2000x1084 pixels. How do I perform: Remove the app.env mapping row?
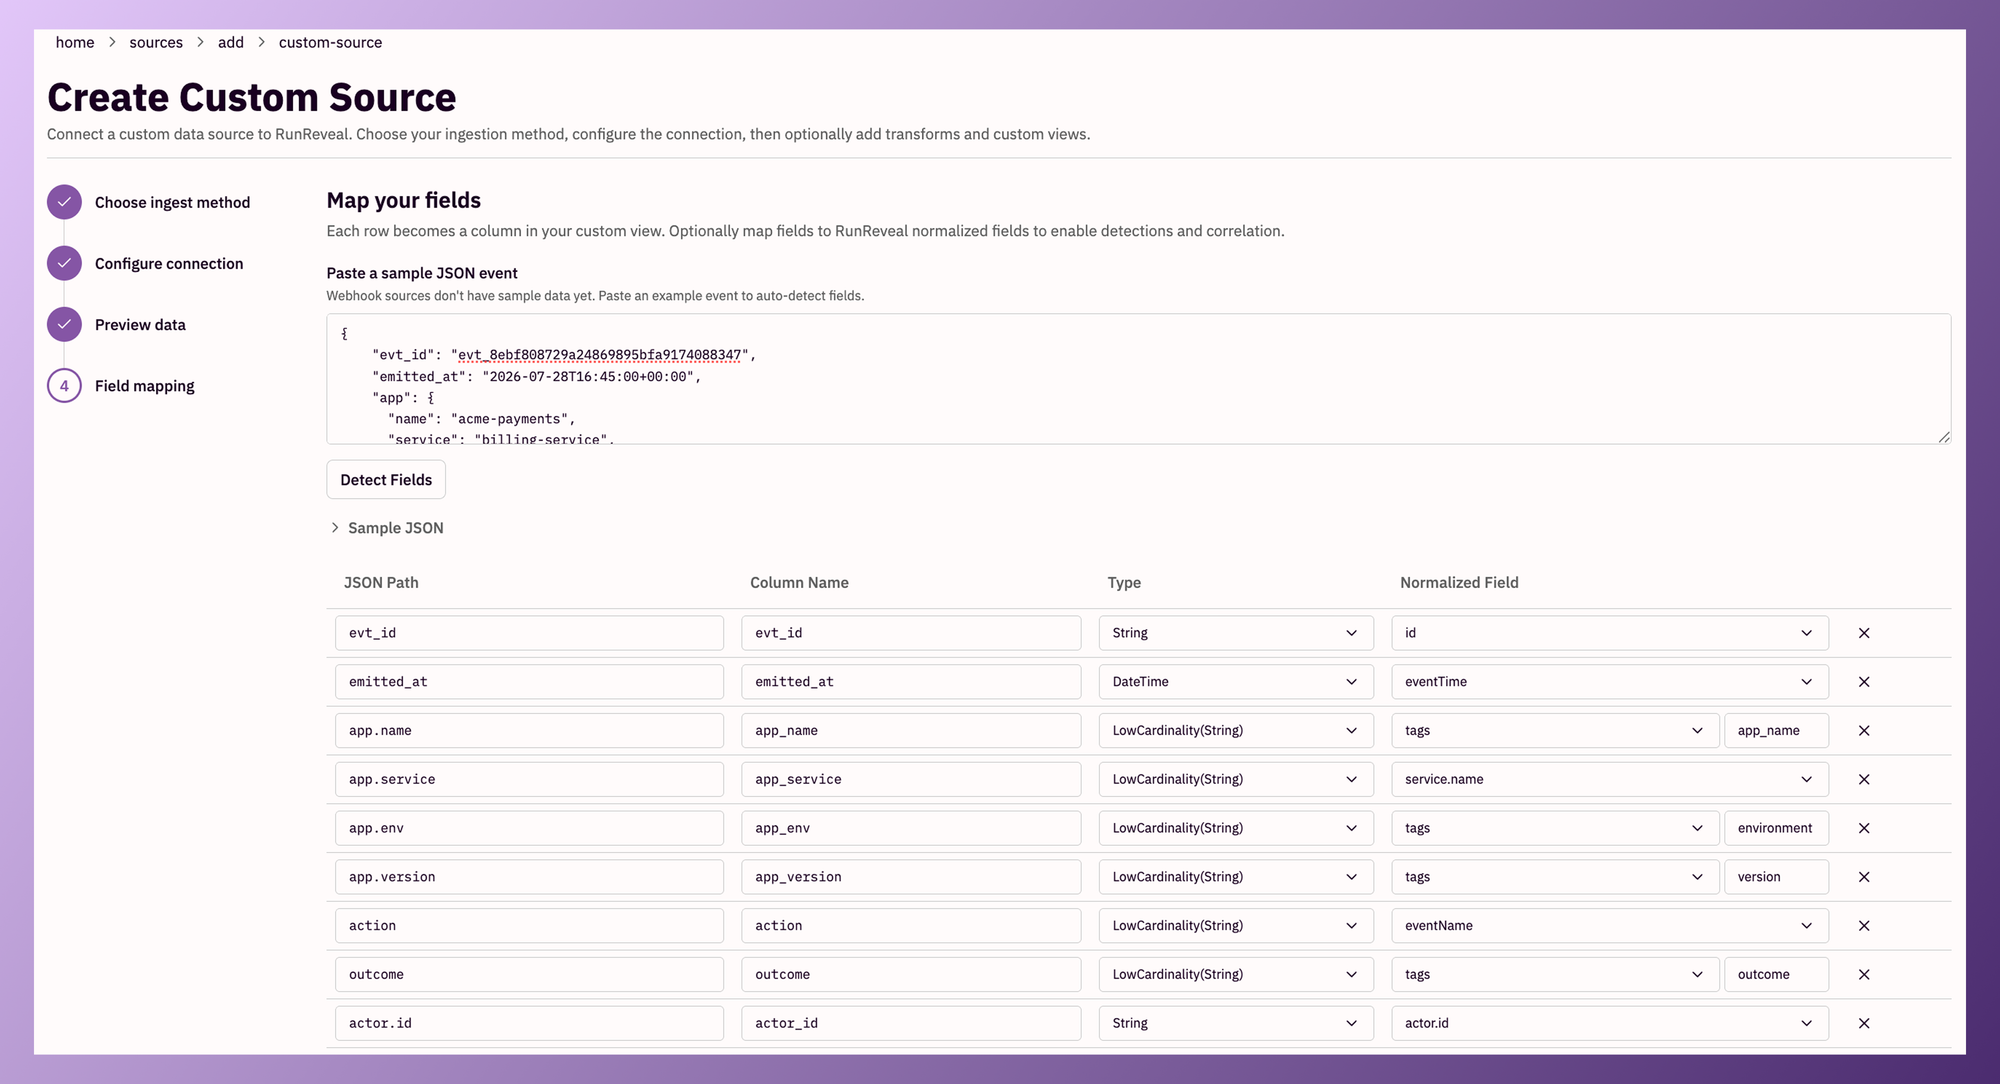click(x=1864, y=828)
